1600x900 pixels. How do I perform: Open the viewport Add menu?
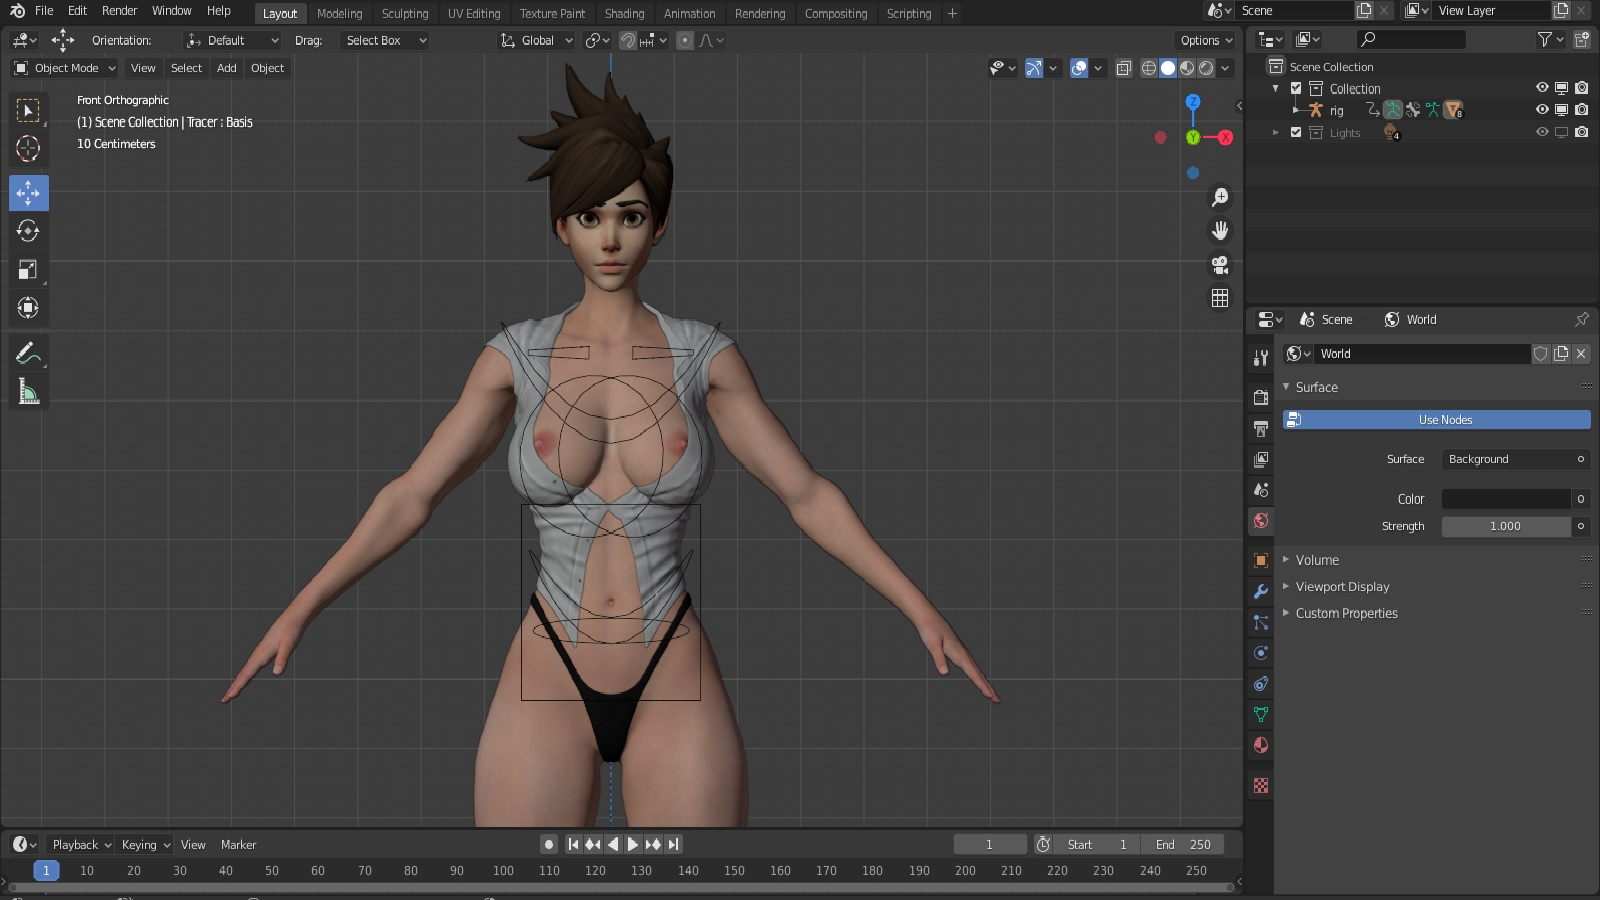(x=227, y=68)
